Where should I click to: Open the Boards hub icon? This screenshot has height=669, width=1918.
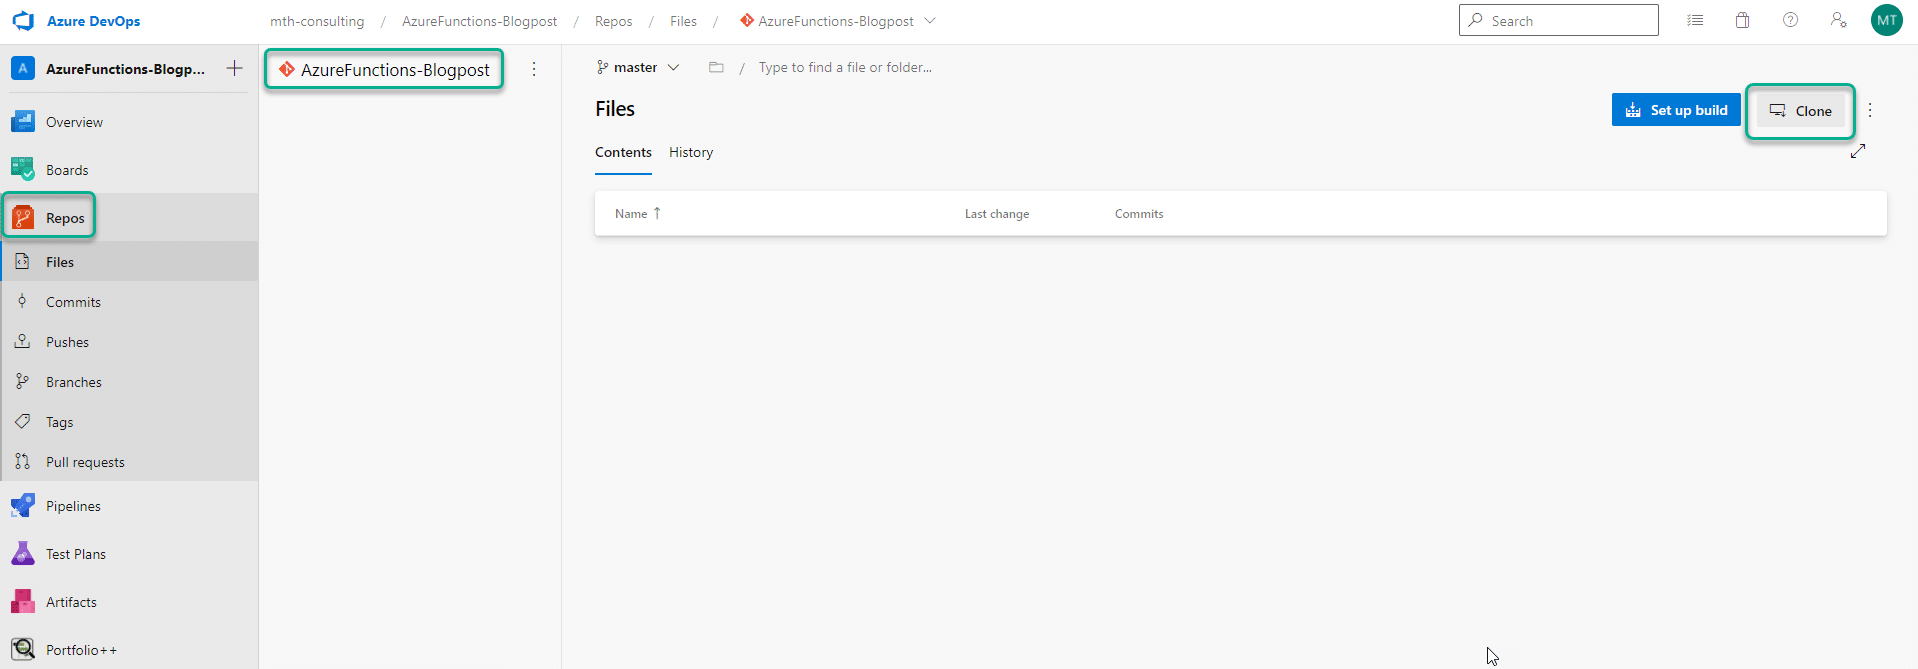click(23, 170)
